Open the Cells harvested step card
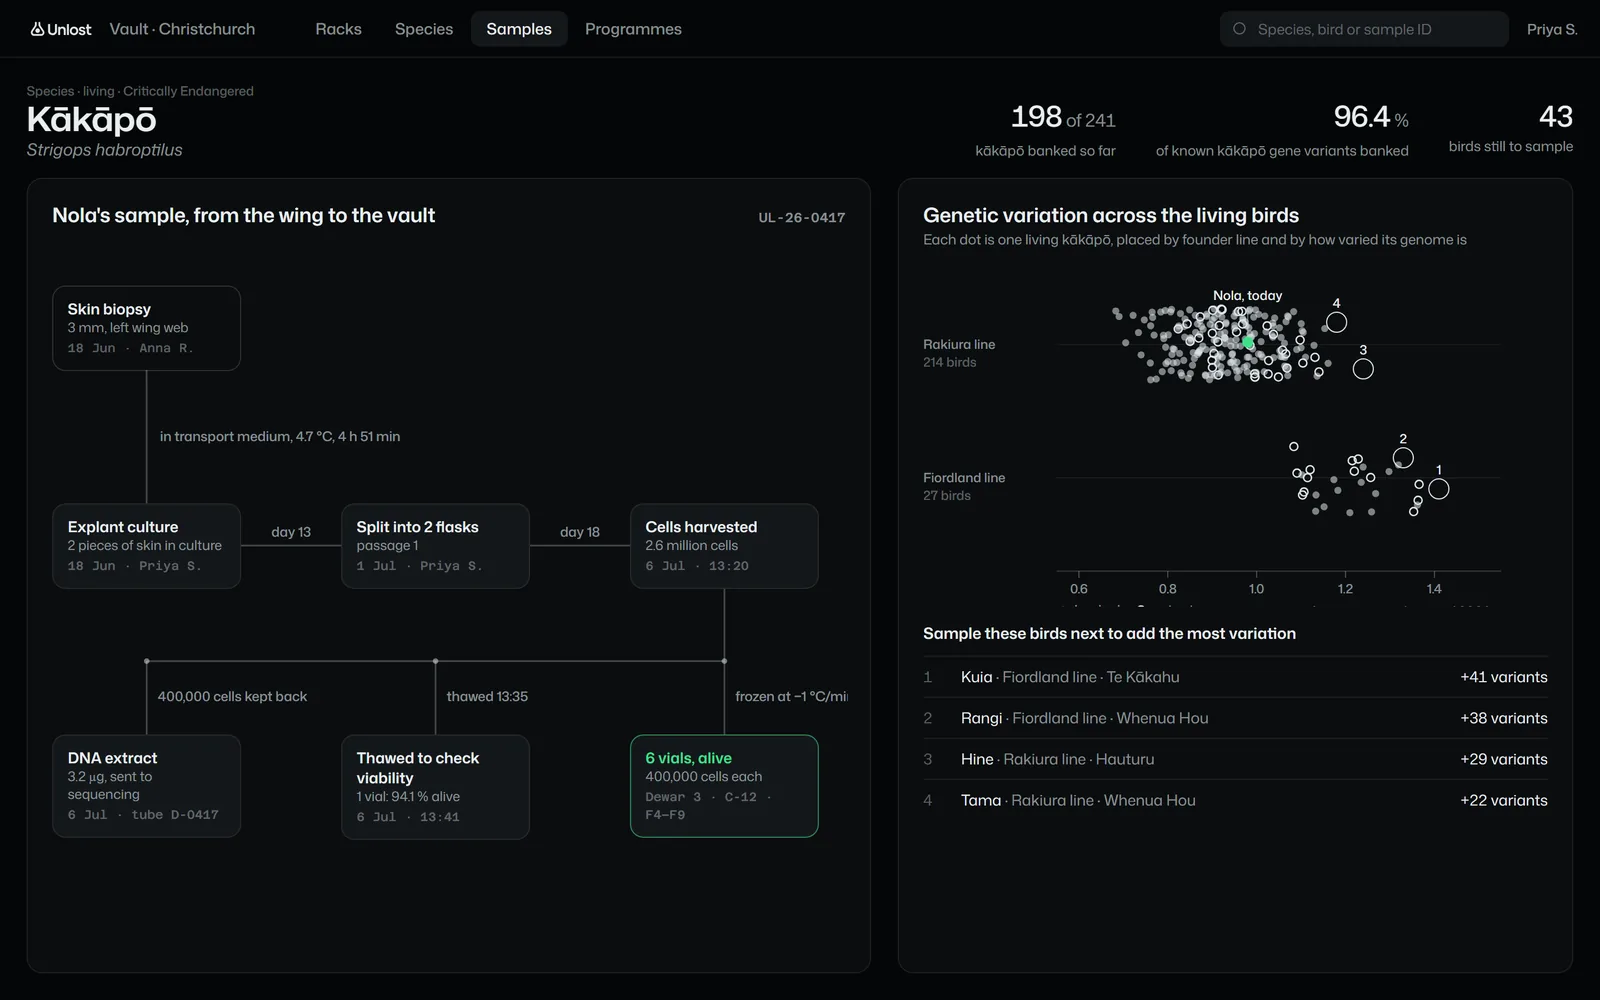The width and height of the screenshot is (1600, 1000). (x=724, y=546)
